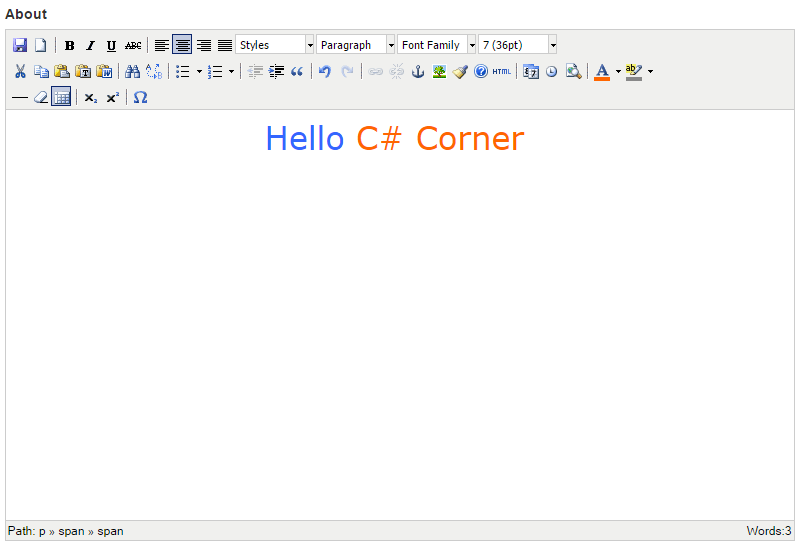
Task: Open HTML source editor
Action: click(x=501, y=71)
